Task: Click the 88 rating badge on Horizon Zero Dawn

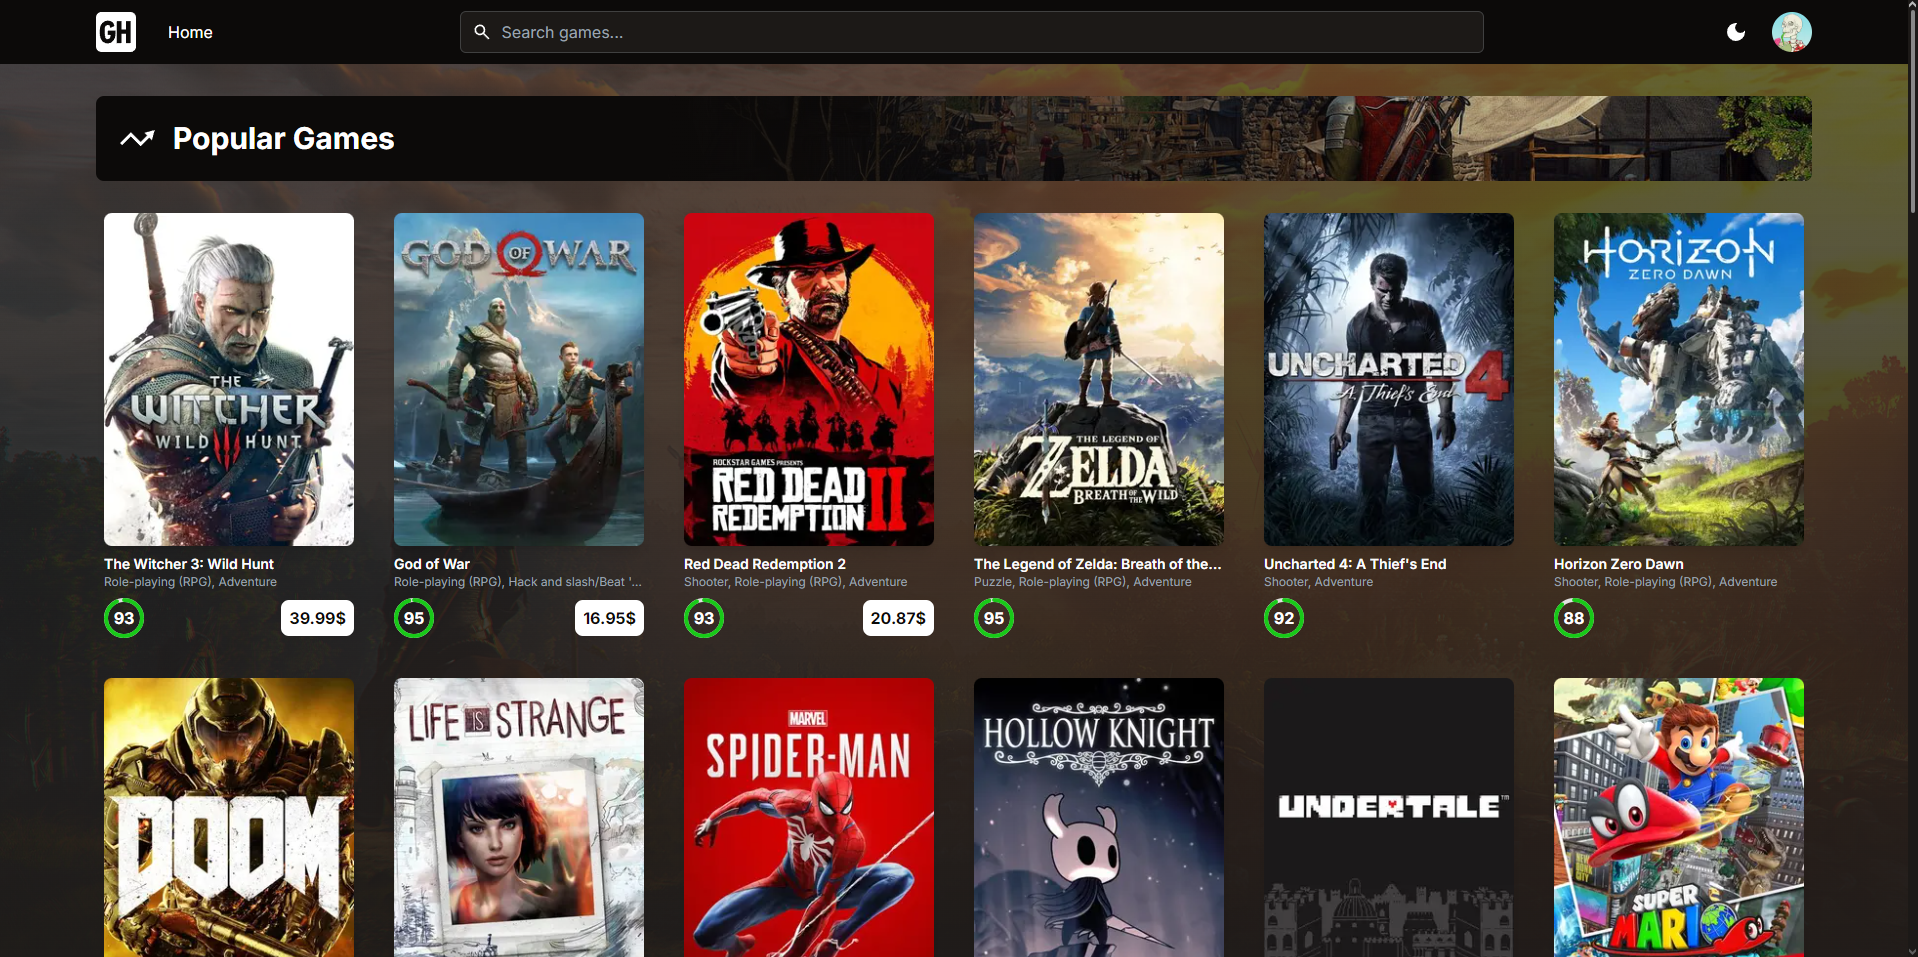Action: coord(1572,618)
